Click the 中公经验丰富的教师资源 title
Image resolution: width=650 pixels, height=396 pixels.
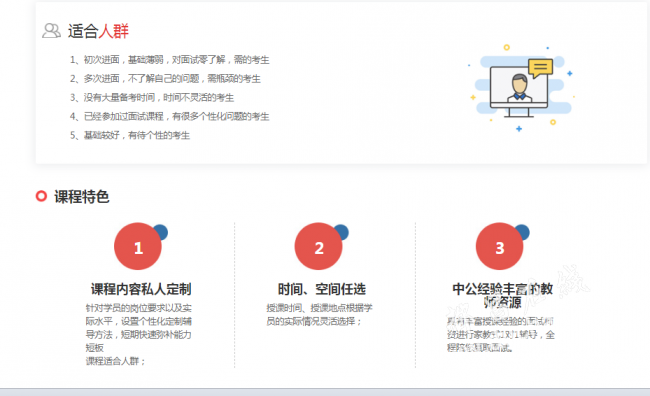(x=502, y=296)
